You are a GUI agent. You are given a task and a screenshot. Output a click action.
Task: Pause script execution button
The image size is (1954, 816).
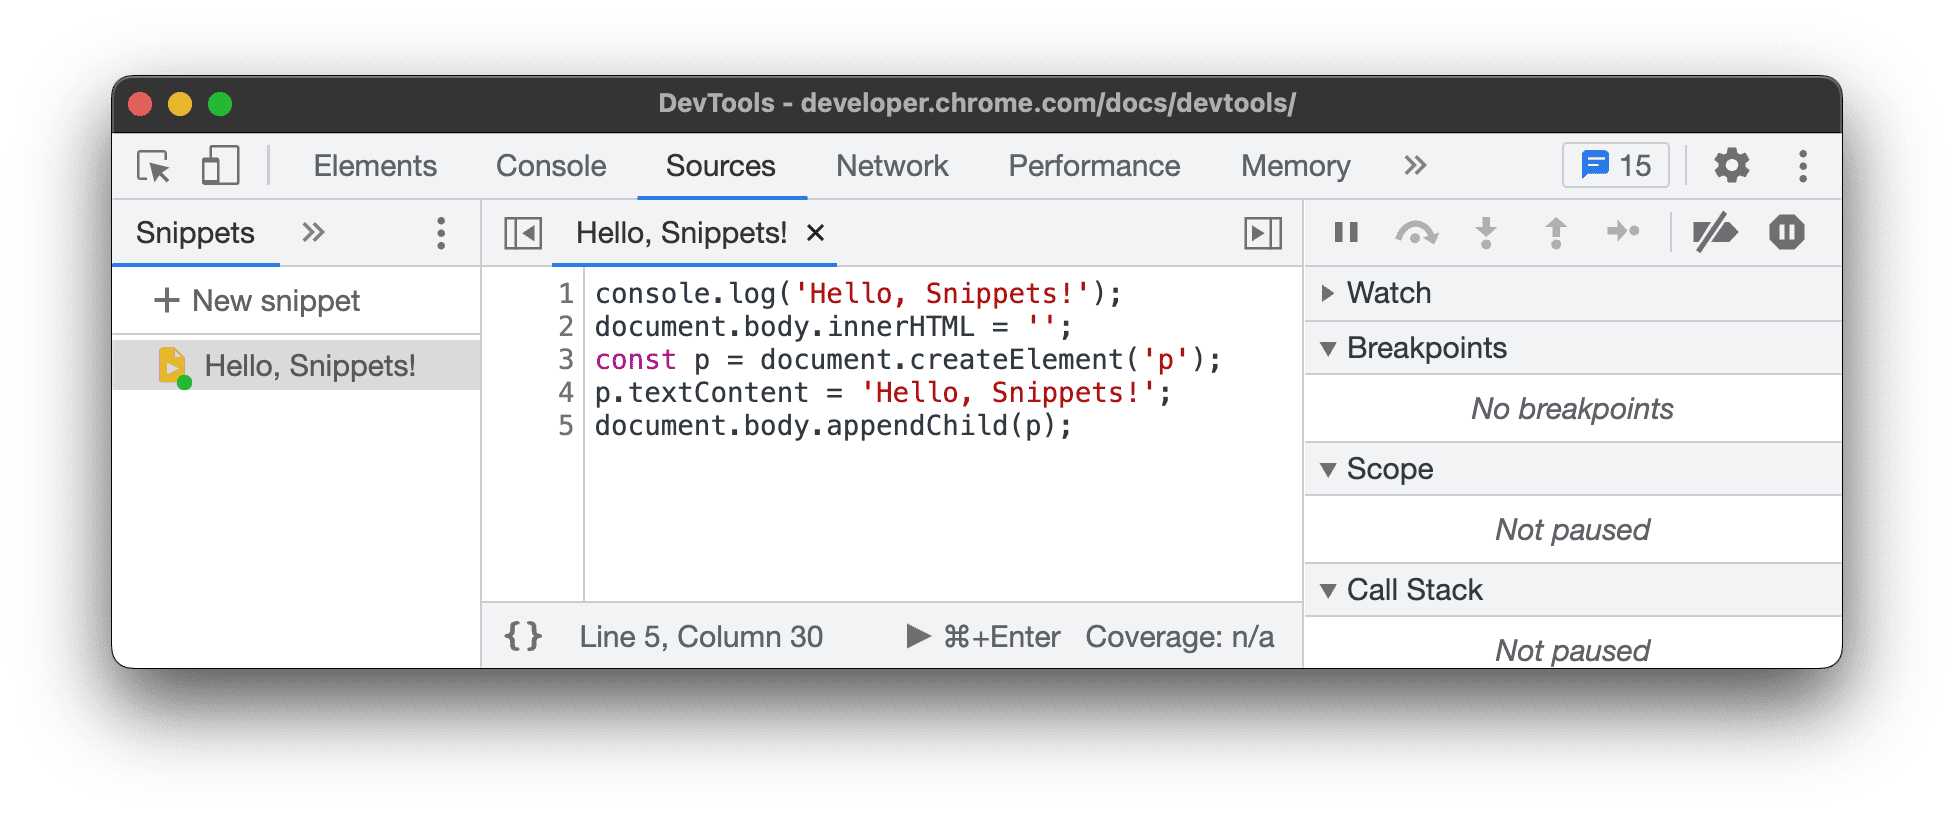point(1346,233)
